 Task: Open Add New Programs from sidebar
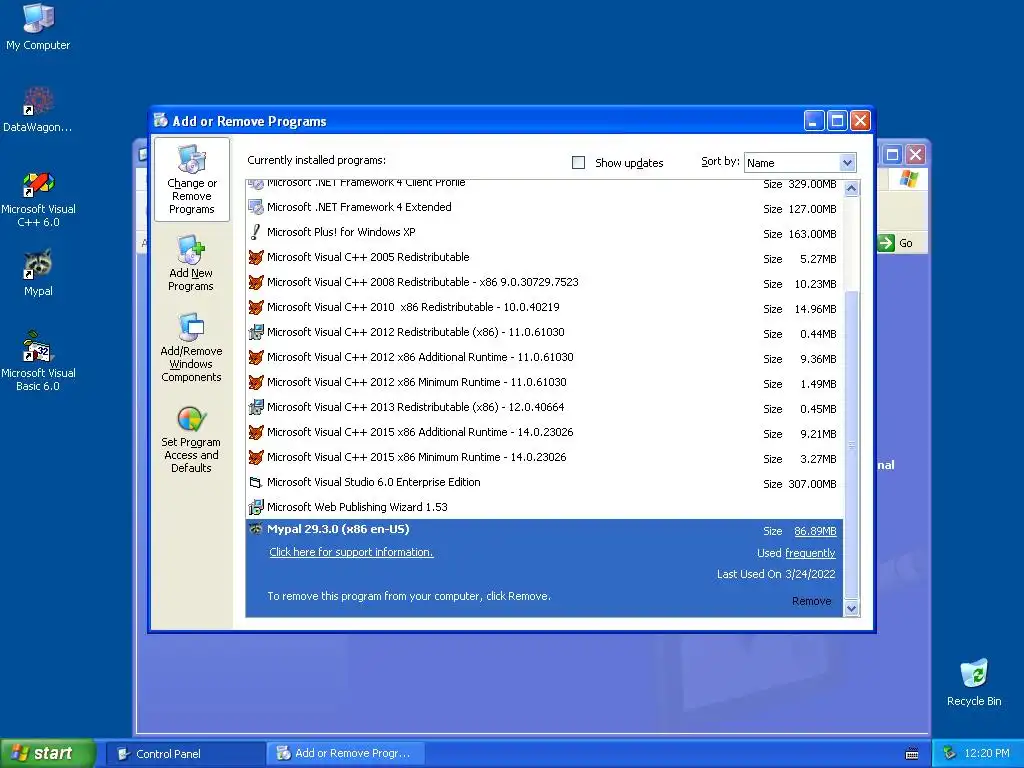click(x=191, y=263)
